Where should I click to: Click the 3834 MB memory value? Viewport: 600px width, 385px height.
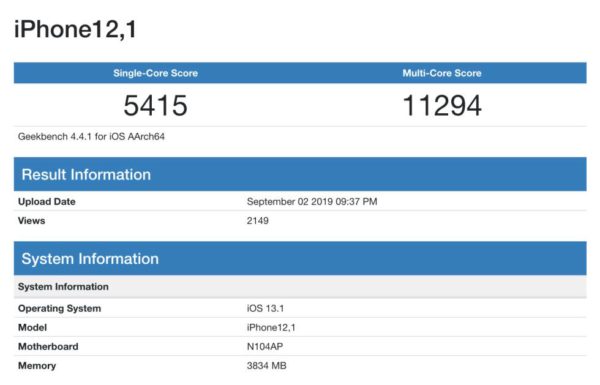pyautogui.click(x=267, y=366)
